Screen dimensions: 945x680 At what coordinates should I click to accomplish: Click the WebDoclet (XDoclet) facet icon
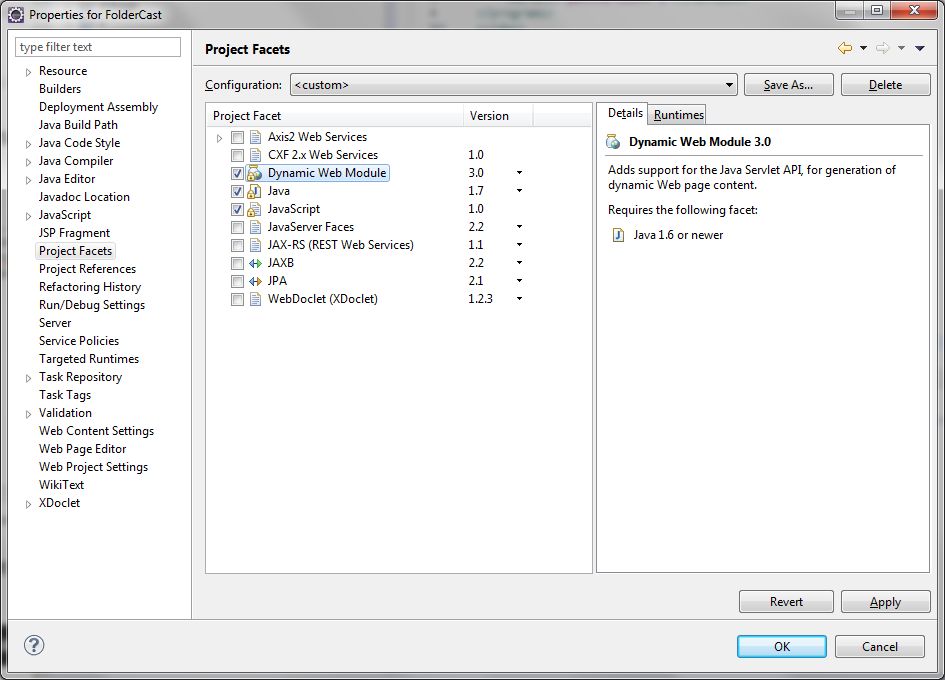coord(256,299)
